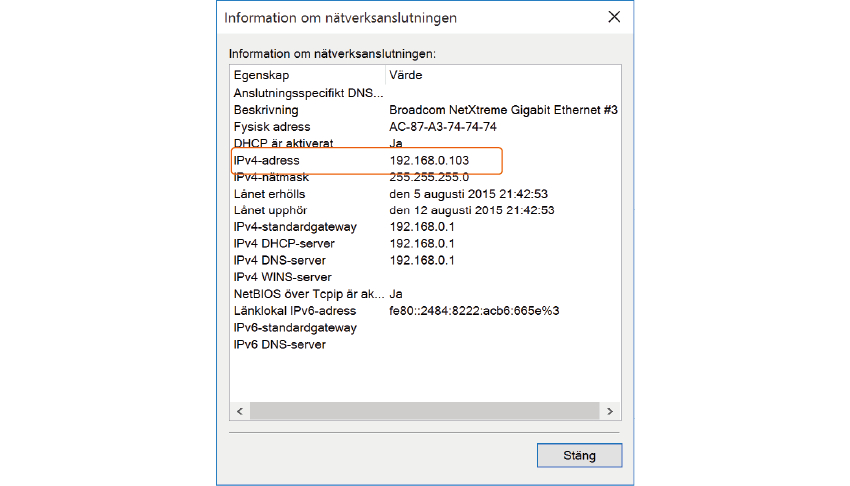Image resolution: width=850 pixels, height=486 pixels.
Task: Select the Fysisk adress row
Action: click(x=272, y=127)
